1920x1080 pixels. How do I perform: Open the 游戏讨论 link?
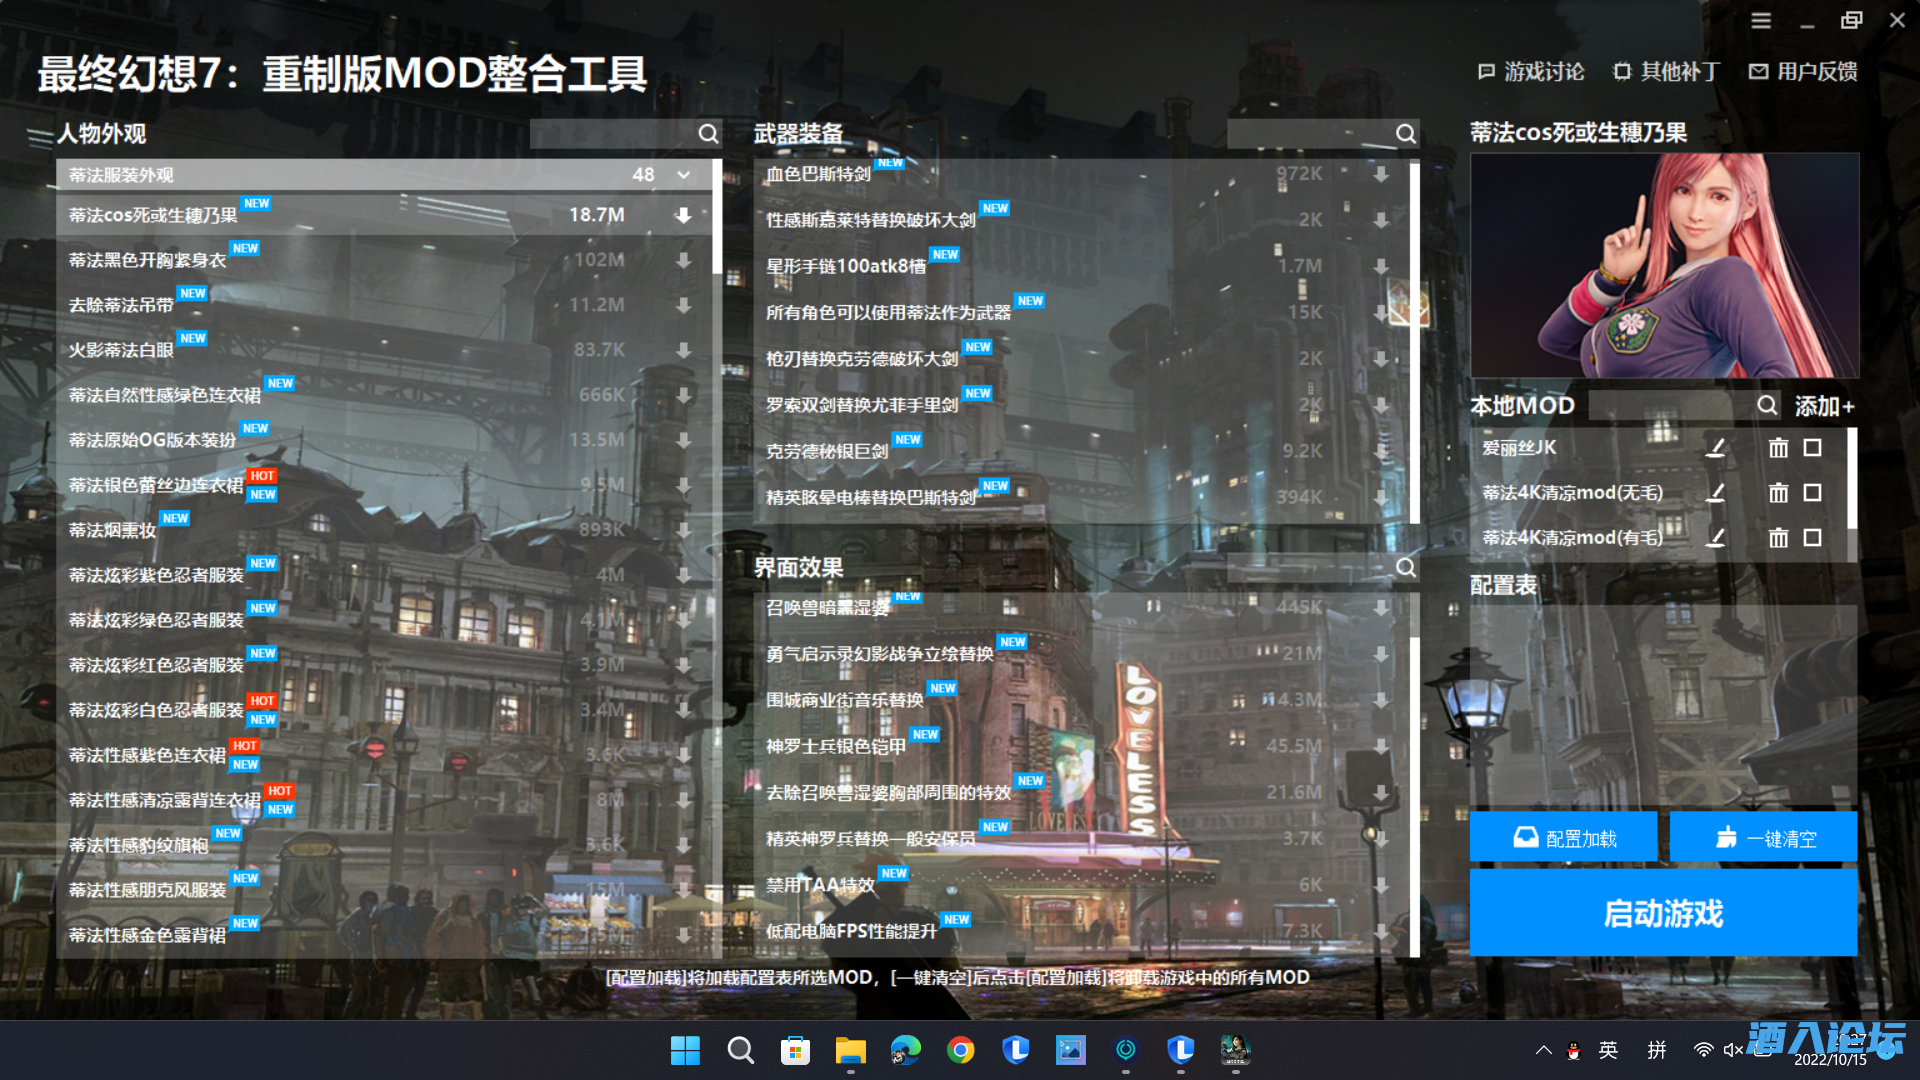[1531, 72]
